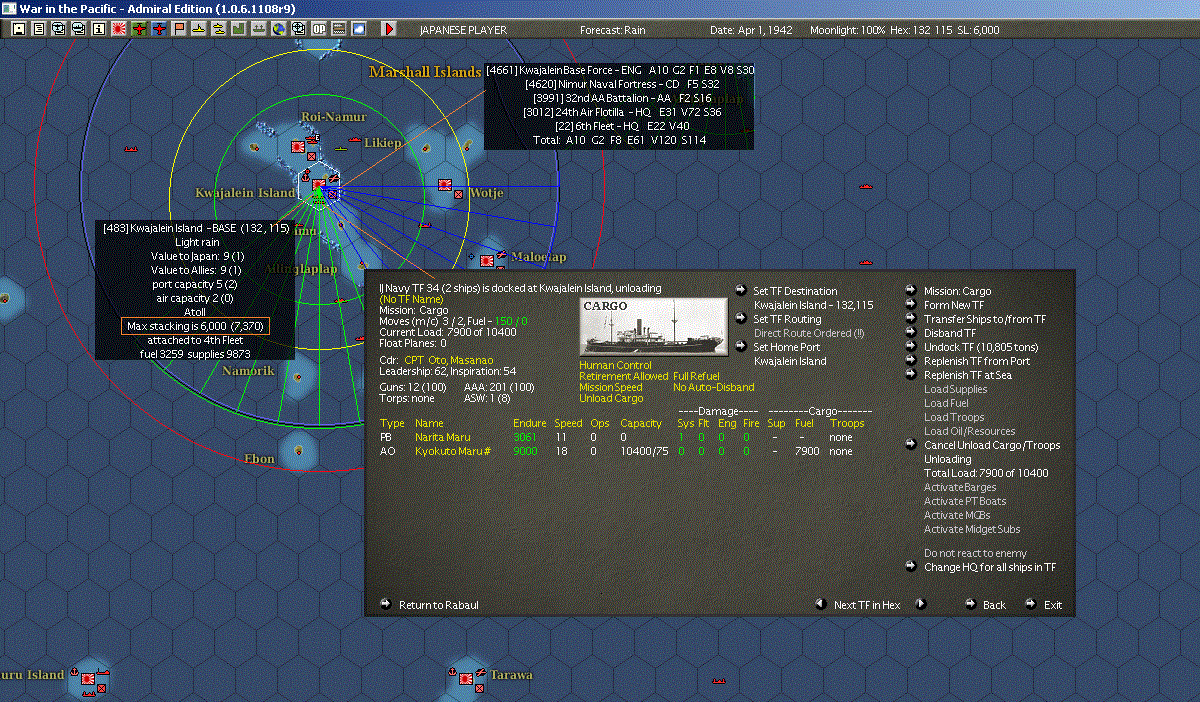The image size is (1200, 702).
Task: Toggle the Unload Cargo setting
Action: [x=609, y=398]
